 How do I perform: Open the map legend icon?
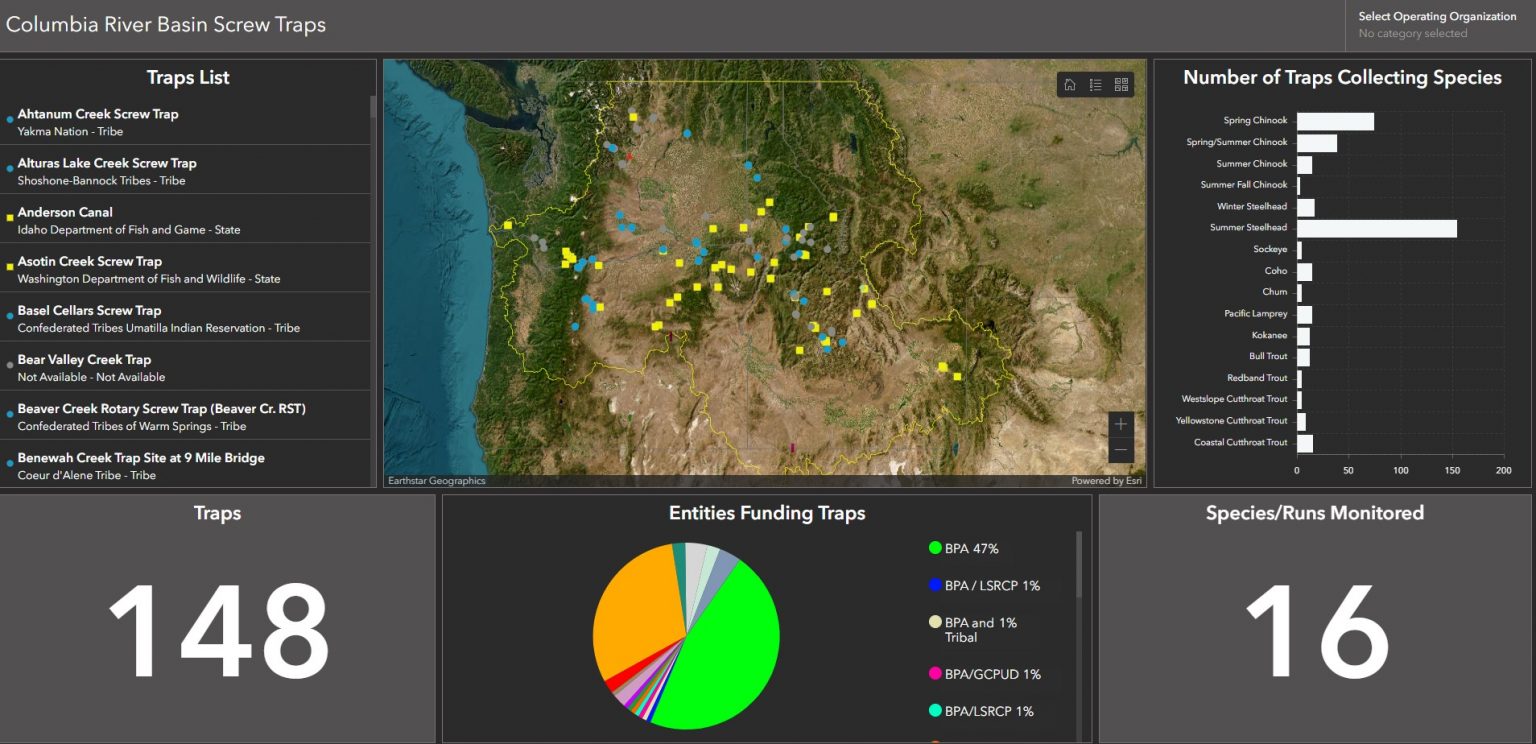tap(1095, 84)
